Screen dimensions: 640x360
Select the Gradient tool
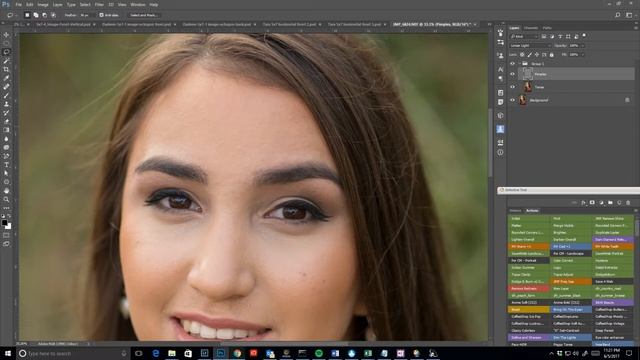point(6,130)
